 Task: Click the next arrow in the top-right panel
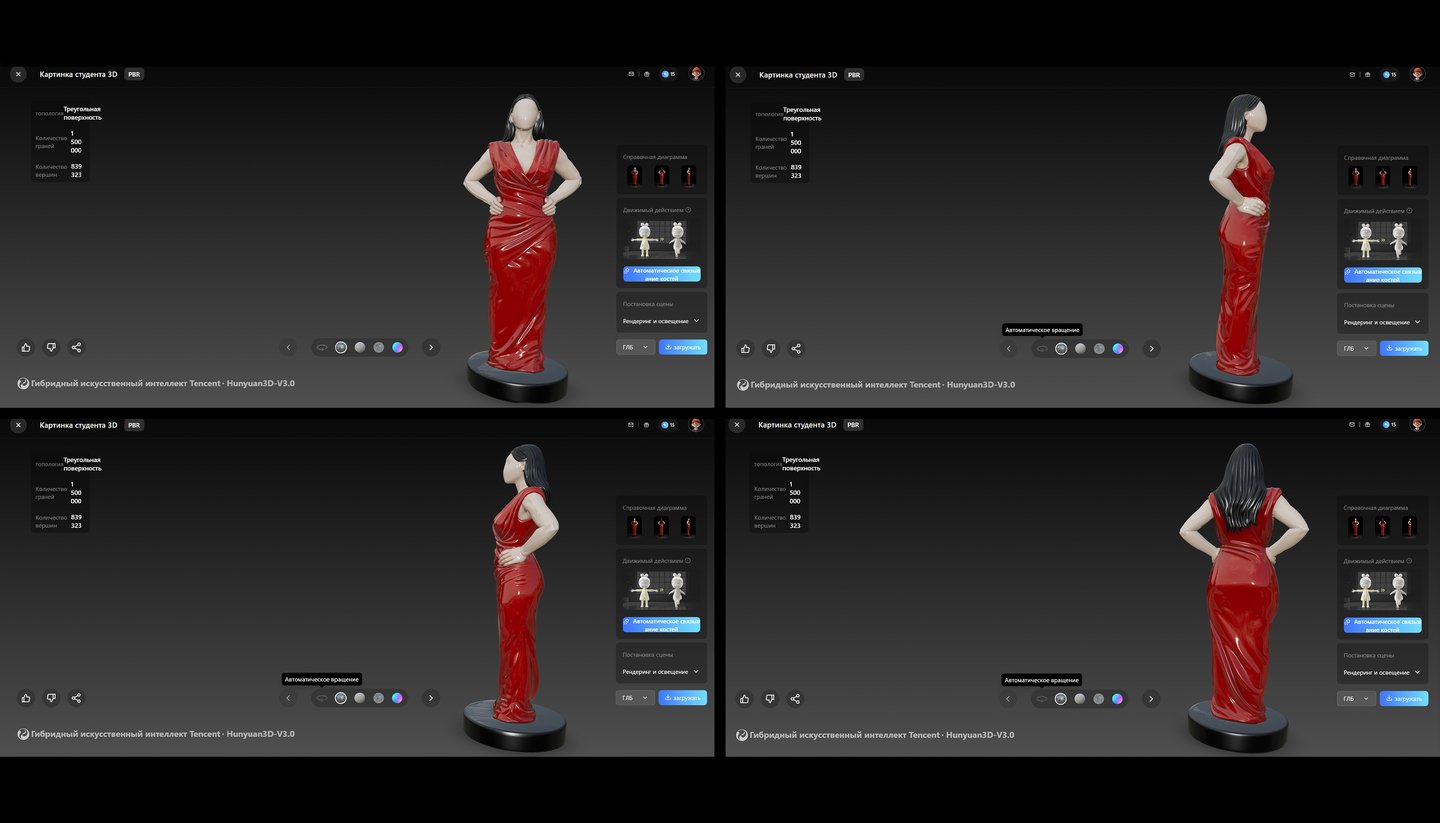[1152, 348]
